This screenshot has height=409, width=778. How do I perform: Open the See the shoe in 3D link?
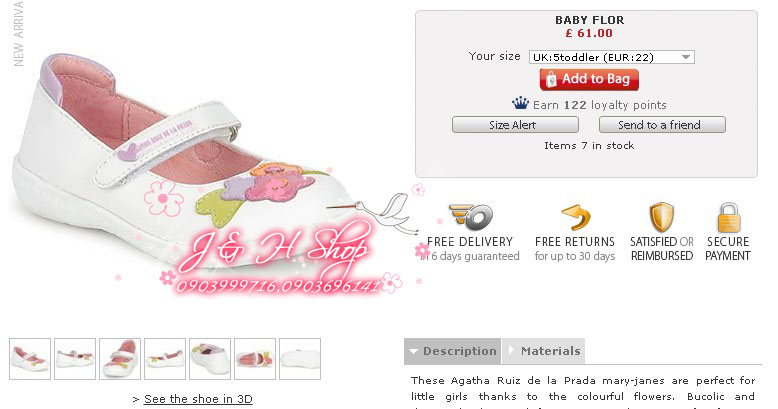click(x=198, y=399)
